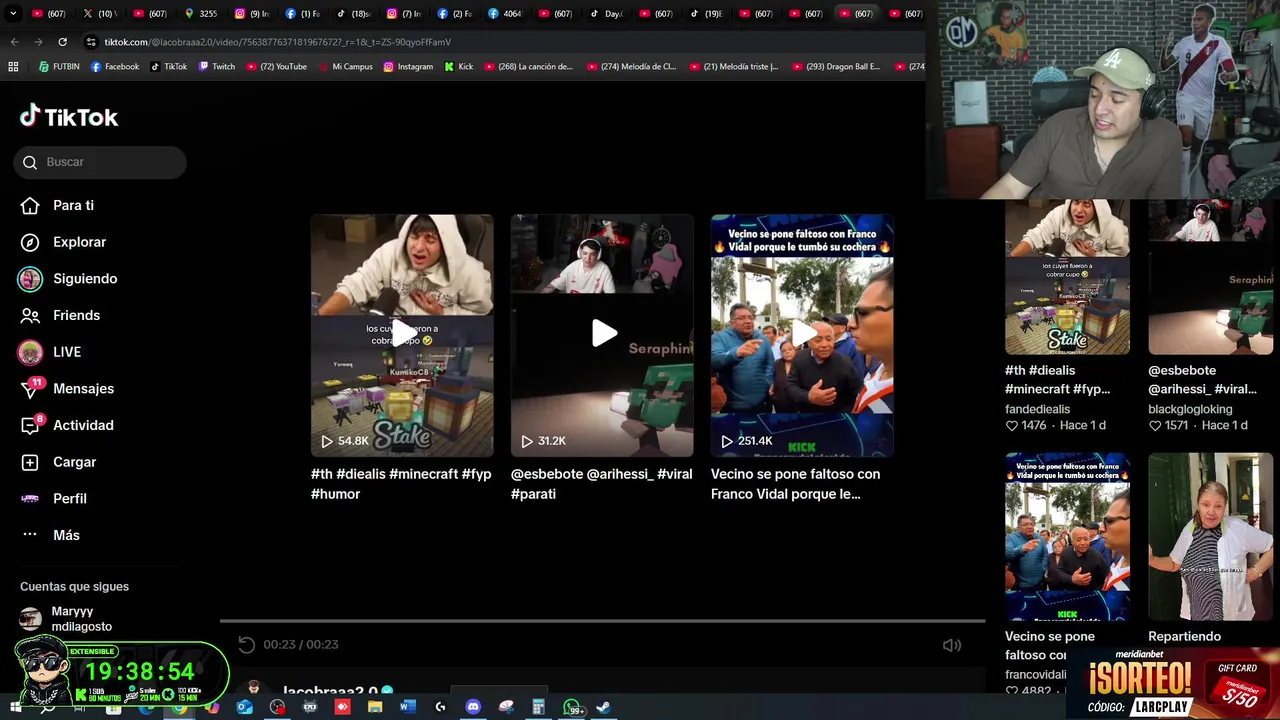Click caption '@esbebote @arihessi_ #viral #parati'
The height and width of the screenshot is (720, 1280).
tap(601, 484)
